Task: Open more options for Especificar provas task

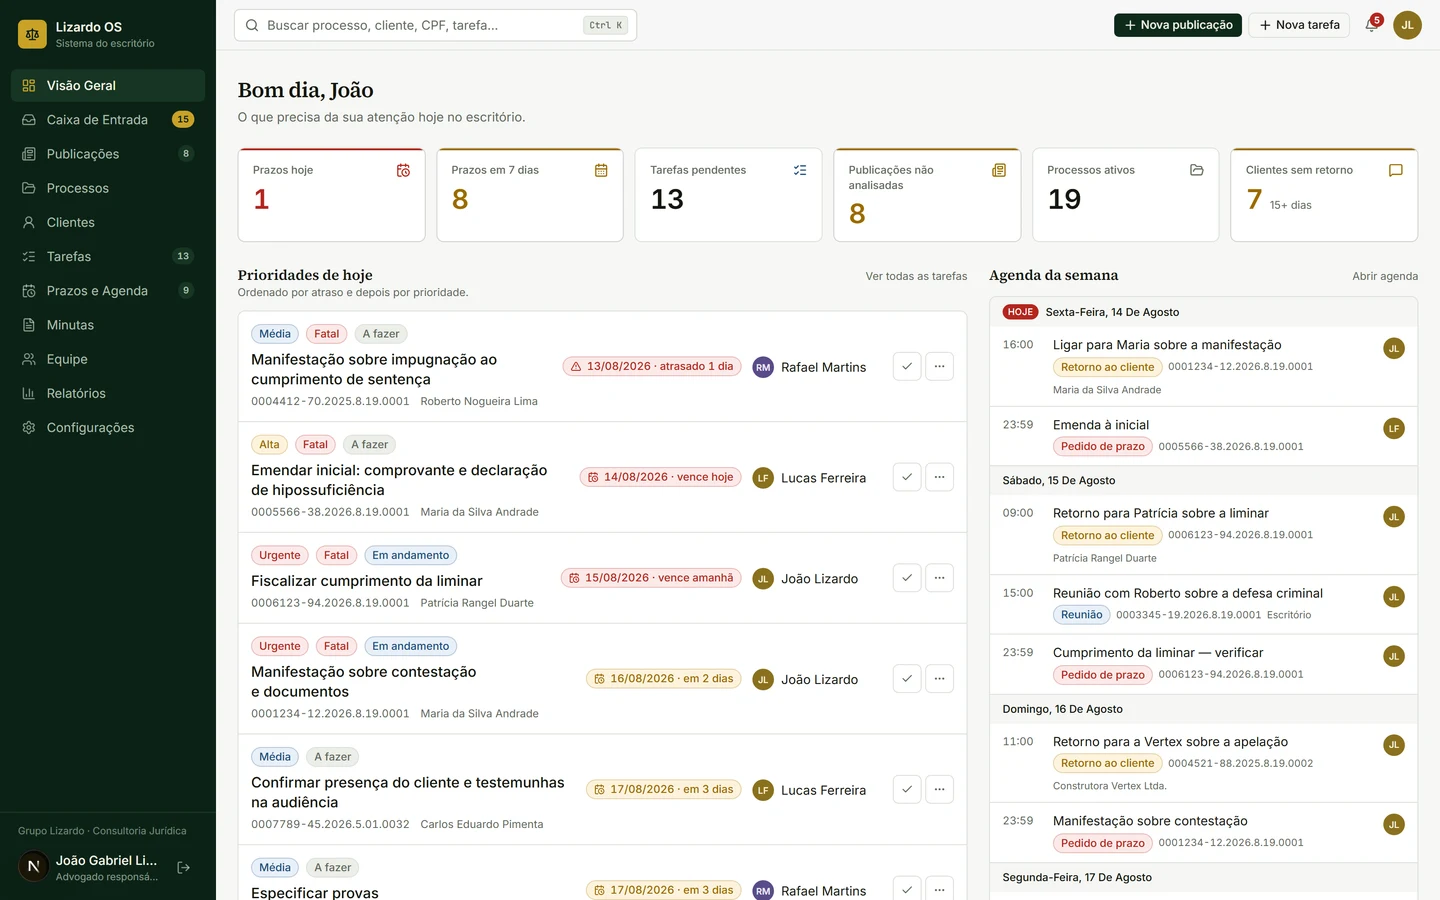Action: tap(939, 889)
